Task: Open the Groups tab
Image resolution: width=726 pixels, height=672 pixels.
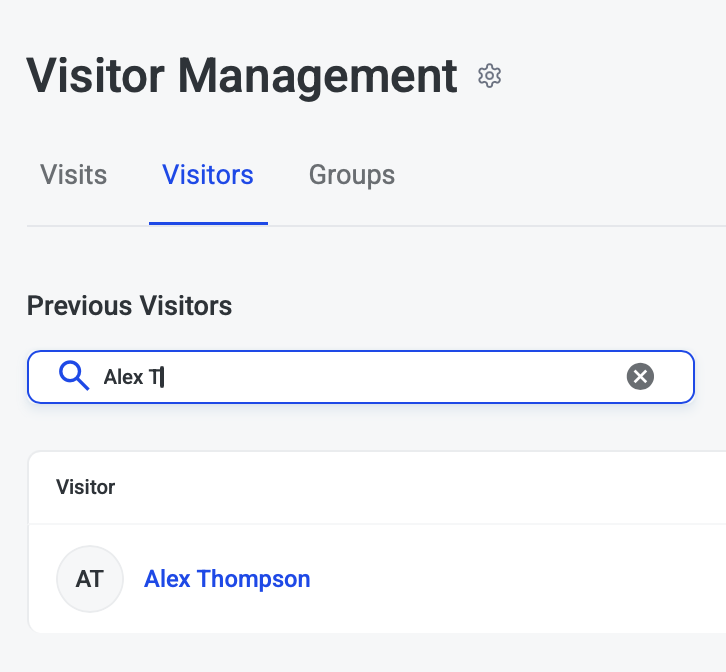Action: click(x=351, y=175)
